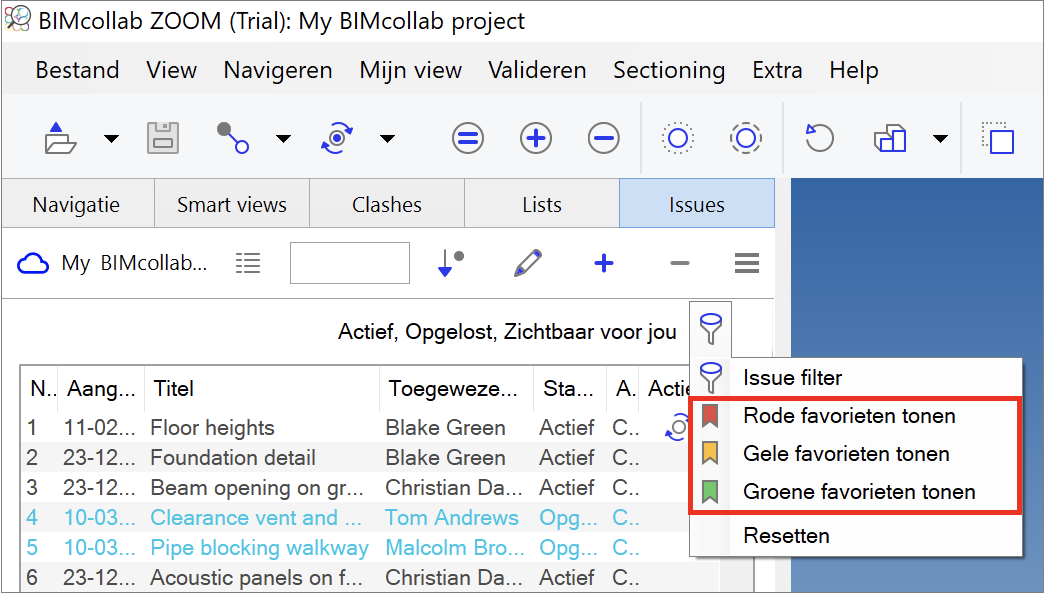Viewport: 1044px width, 594px height.
Task: Open the Sectioning menu
Action: (x=669, y=70)
